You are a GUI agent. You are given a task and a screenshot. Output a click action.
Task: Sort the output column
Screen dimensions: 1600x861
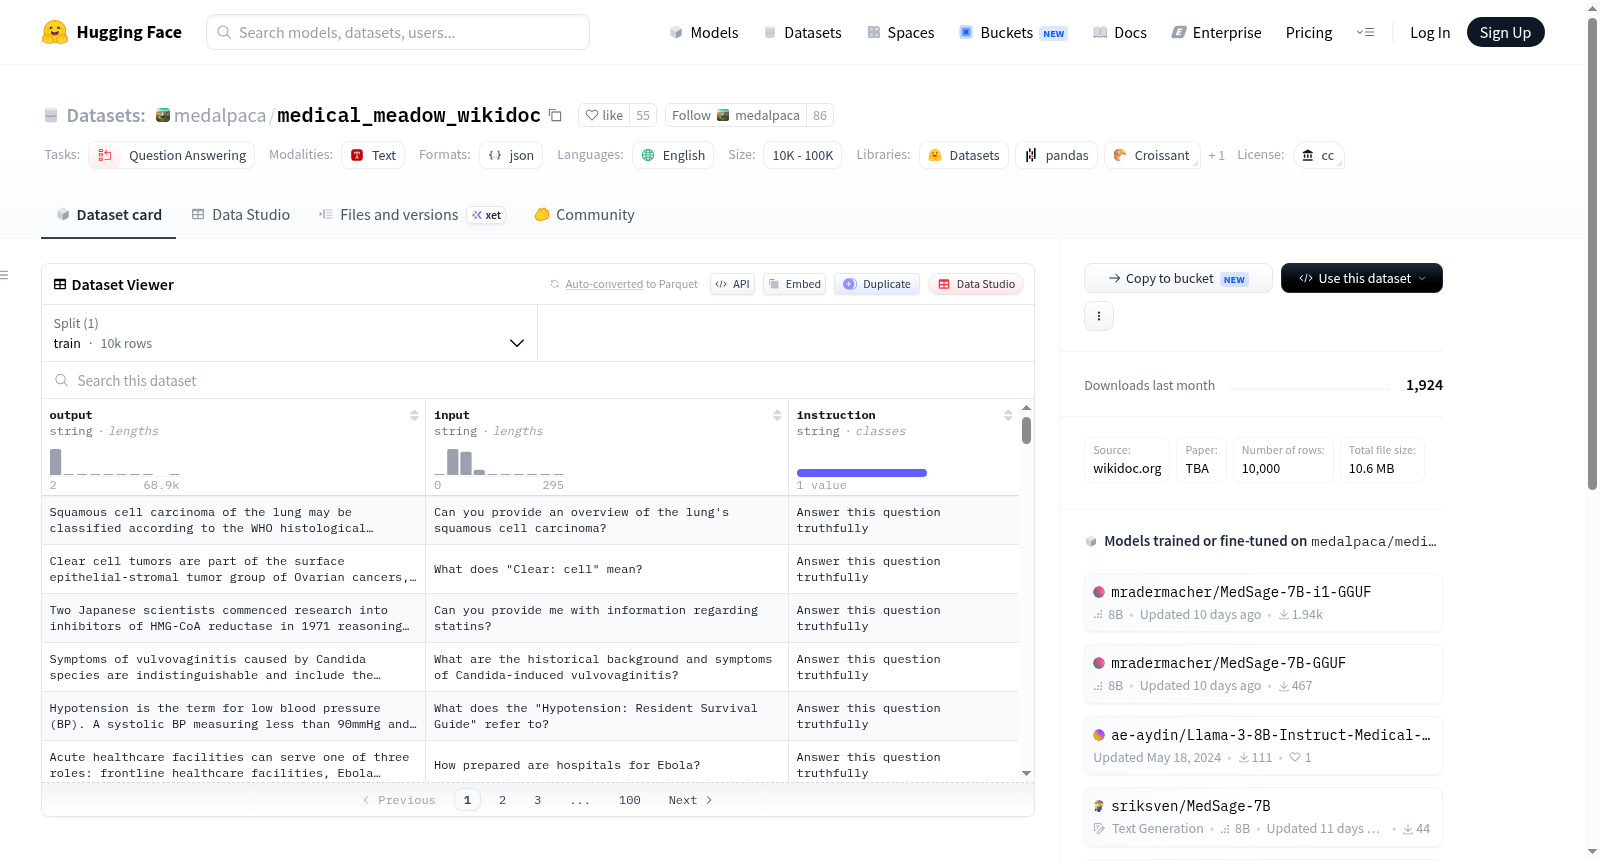414,415
